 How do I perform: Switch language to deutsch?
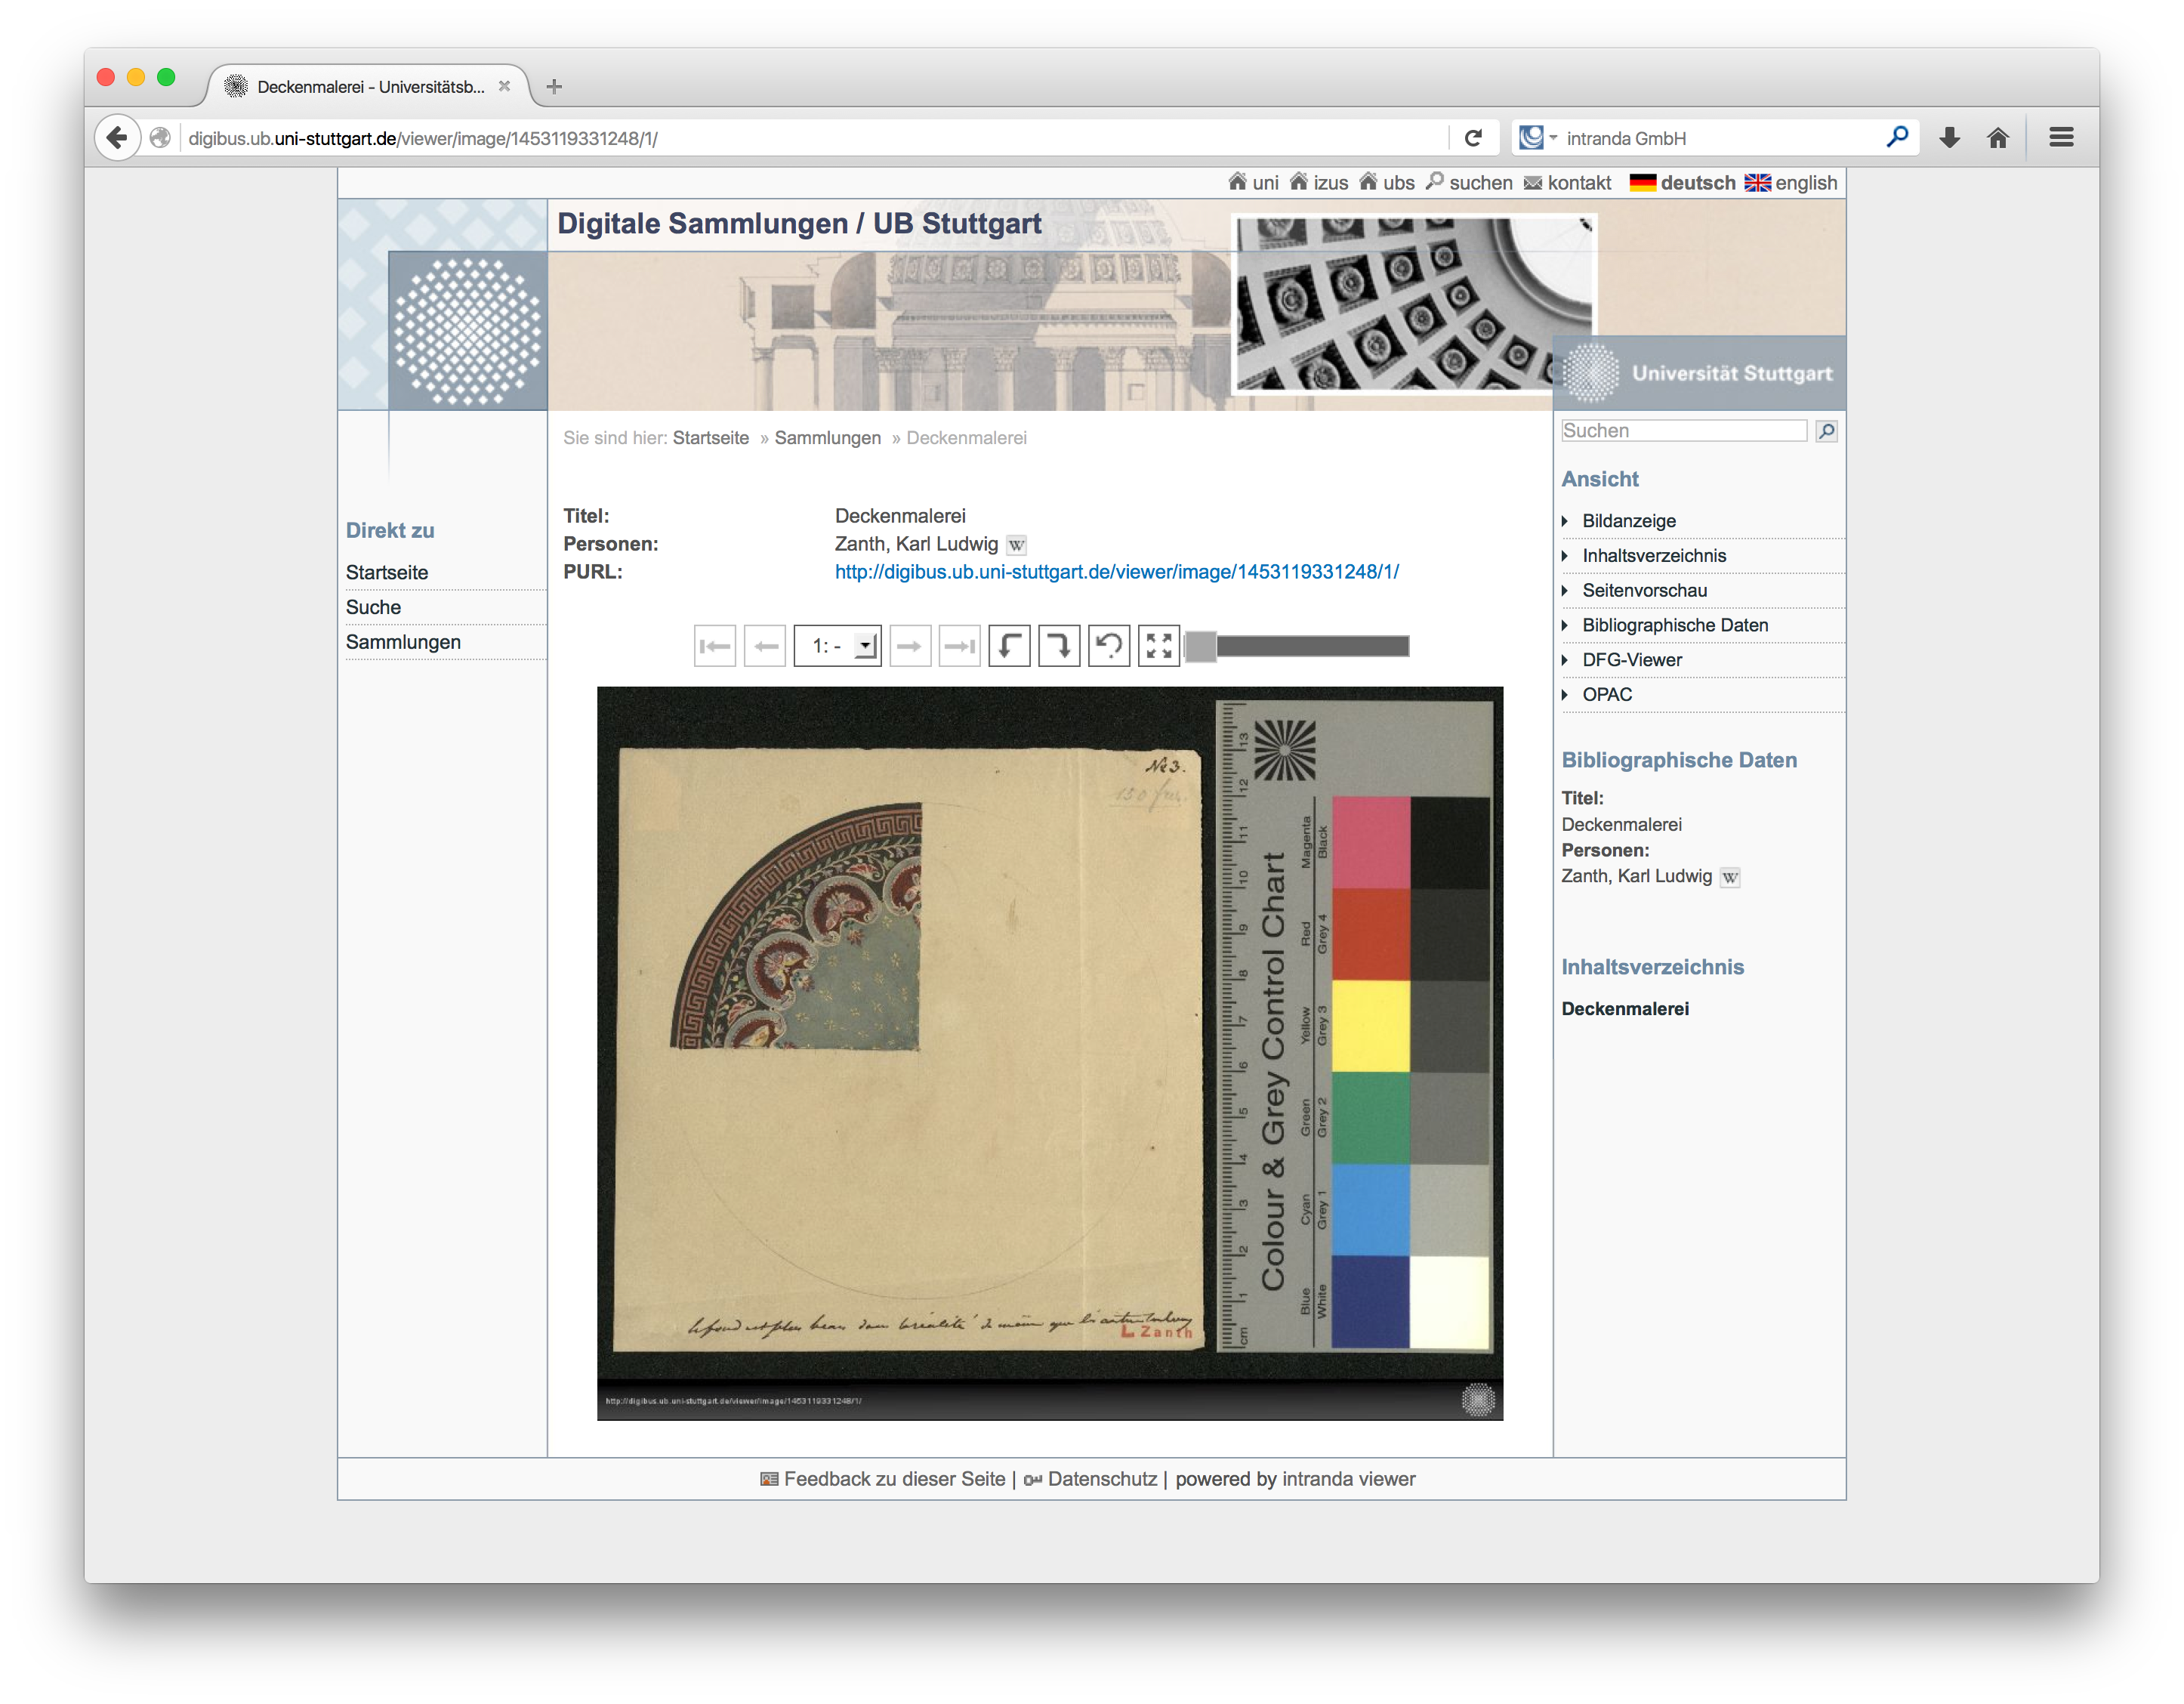coord(1682,182)
